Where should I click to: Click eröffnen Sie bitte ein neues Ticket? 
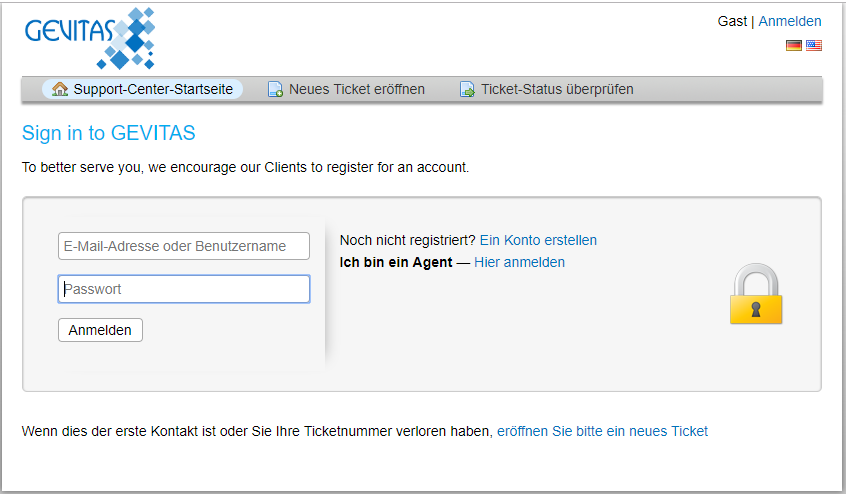point(602,431)
